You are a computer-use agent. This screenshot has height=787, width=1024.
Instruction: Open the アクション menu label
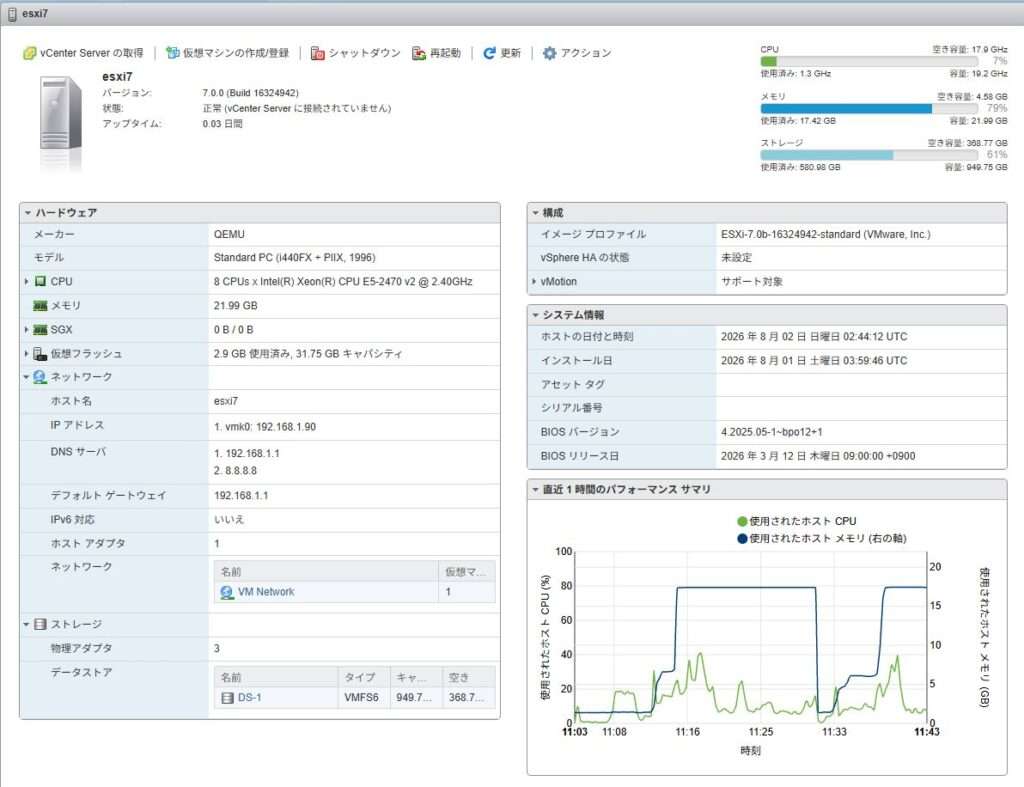(x=586, y=53)
